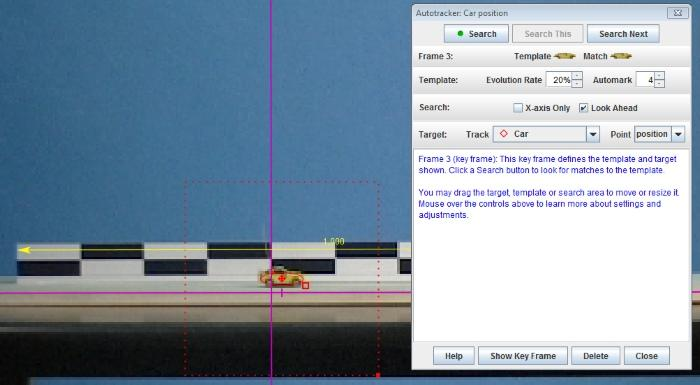Open the Car track dropdown
Screen dimensions: 700x385
pos(593,134)
